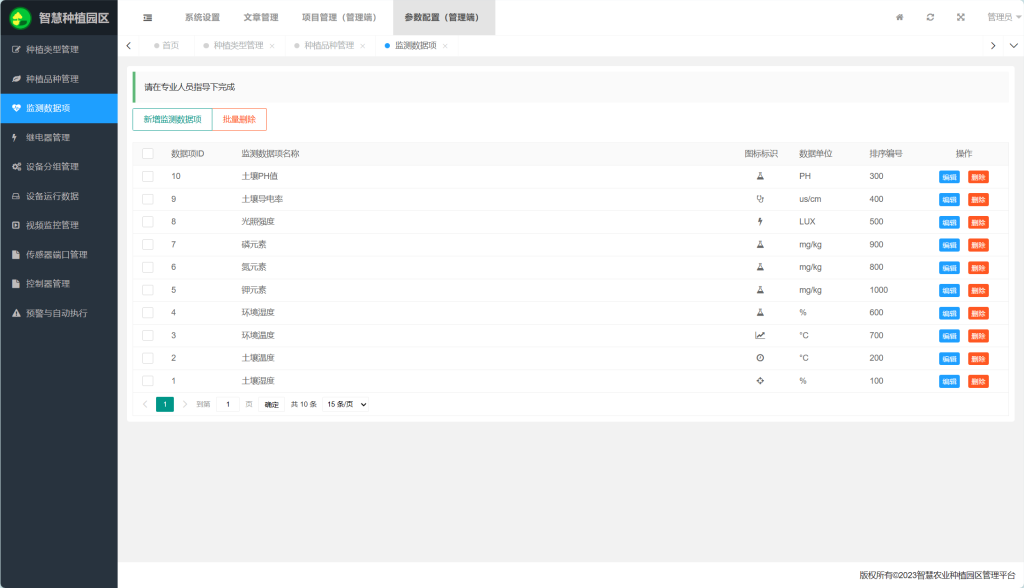This screenshot has height=588, width=1024.
Task: Close the 种植品种管理 tab
Action: coord(363,46)
